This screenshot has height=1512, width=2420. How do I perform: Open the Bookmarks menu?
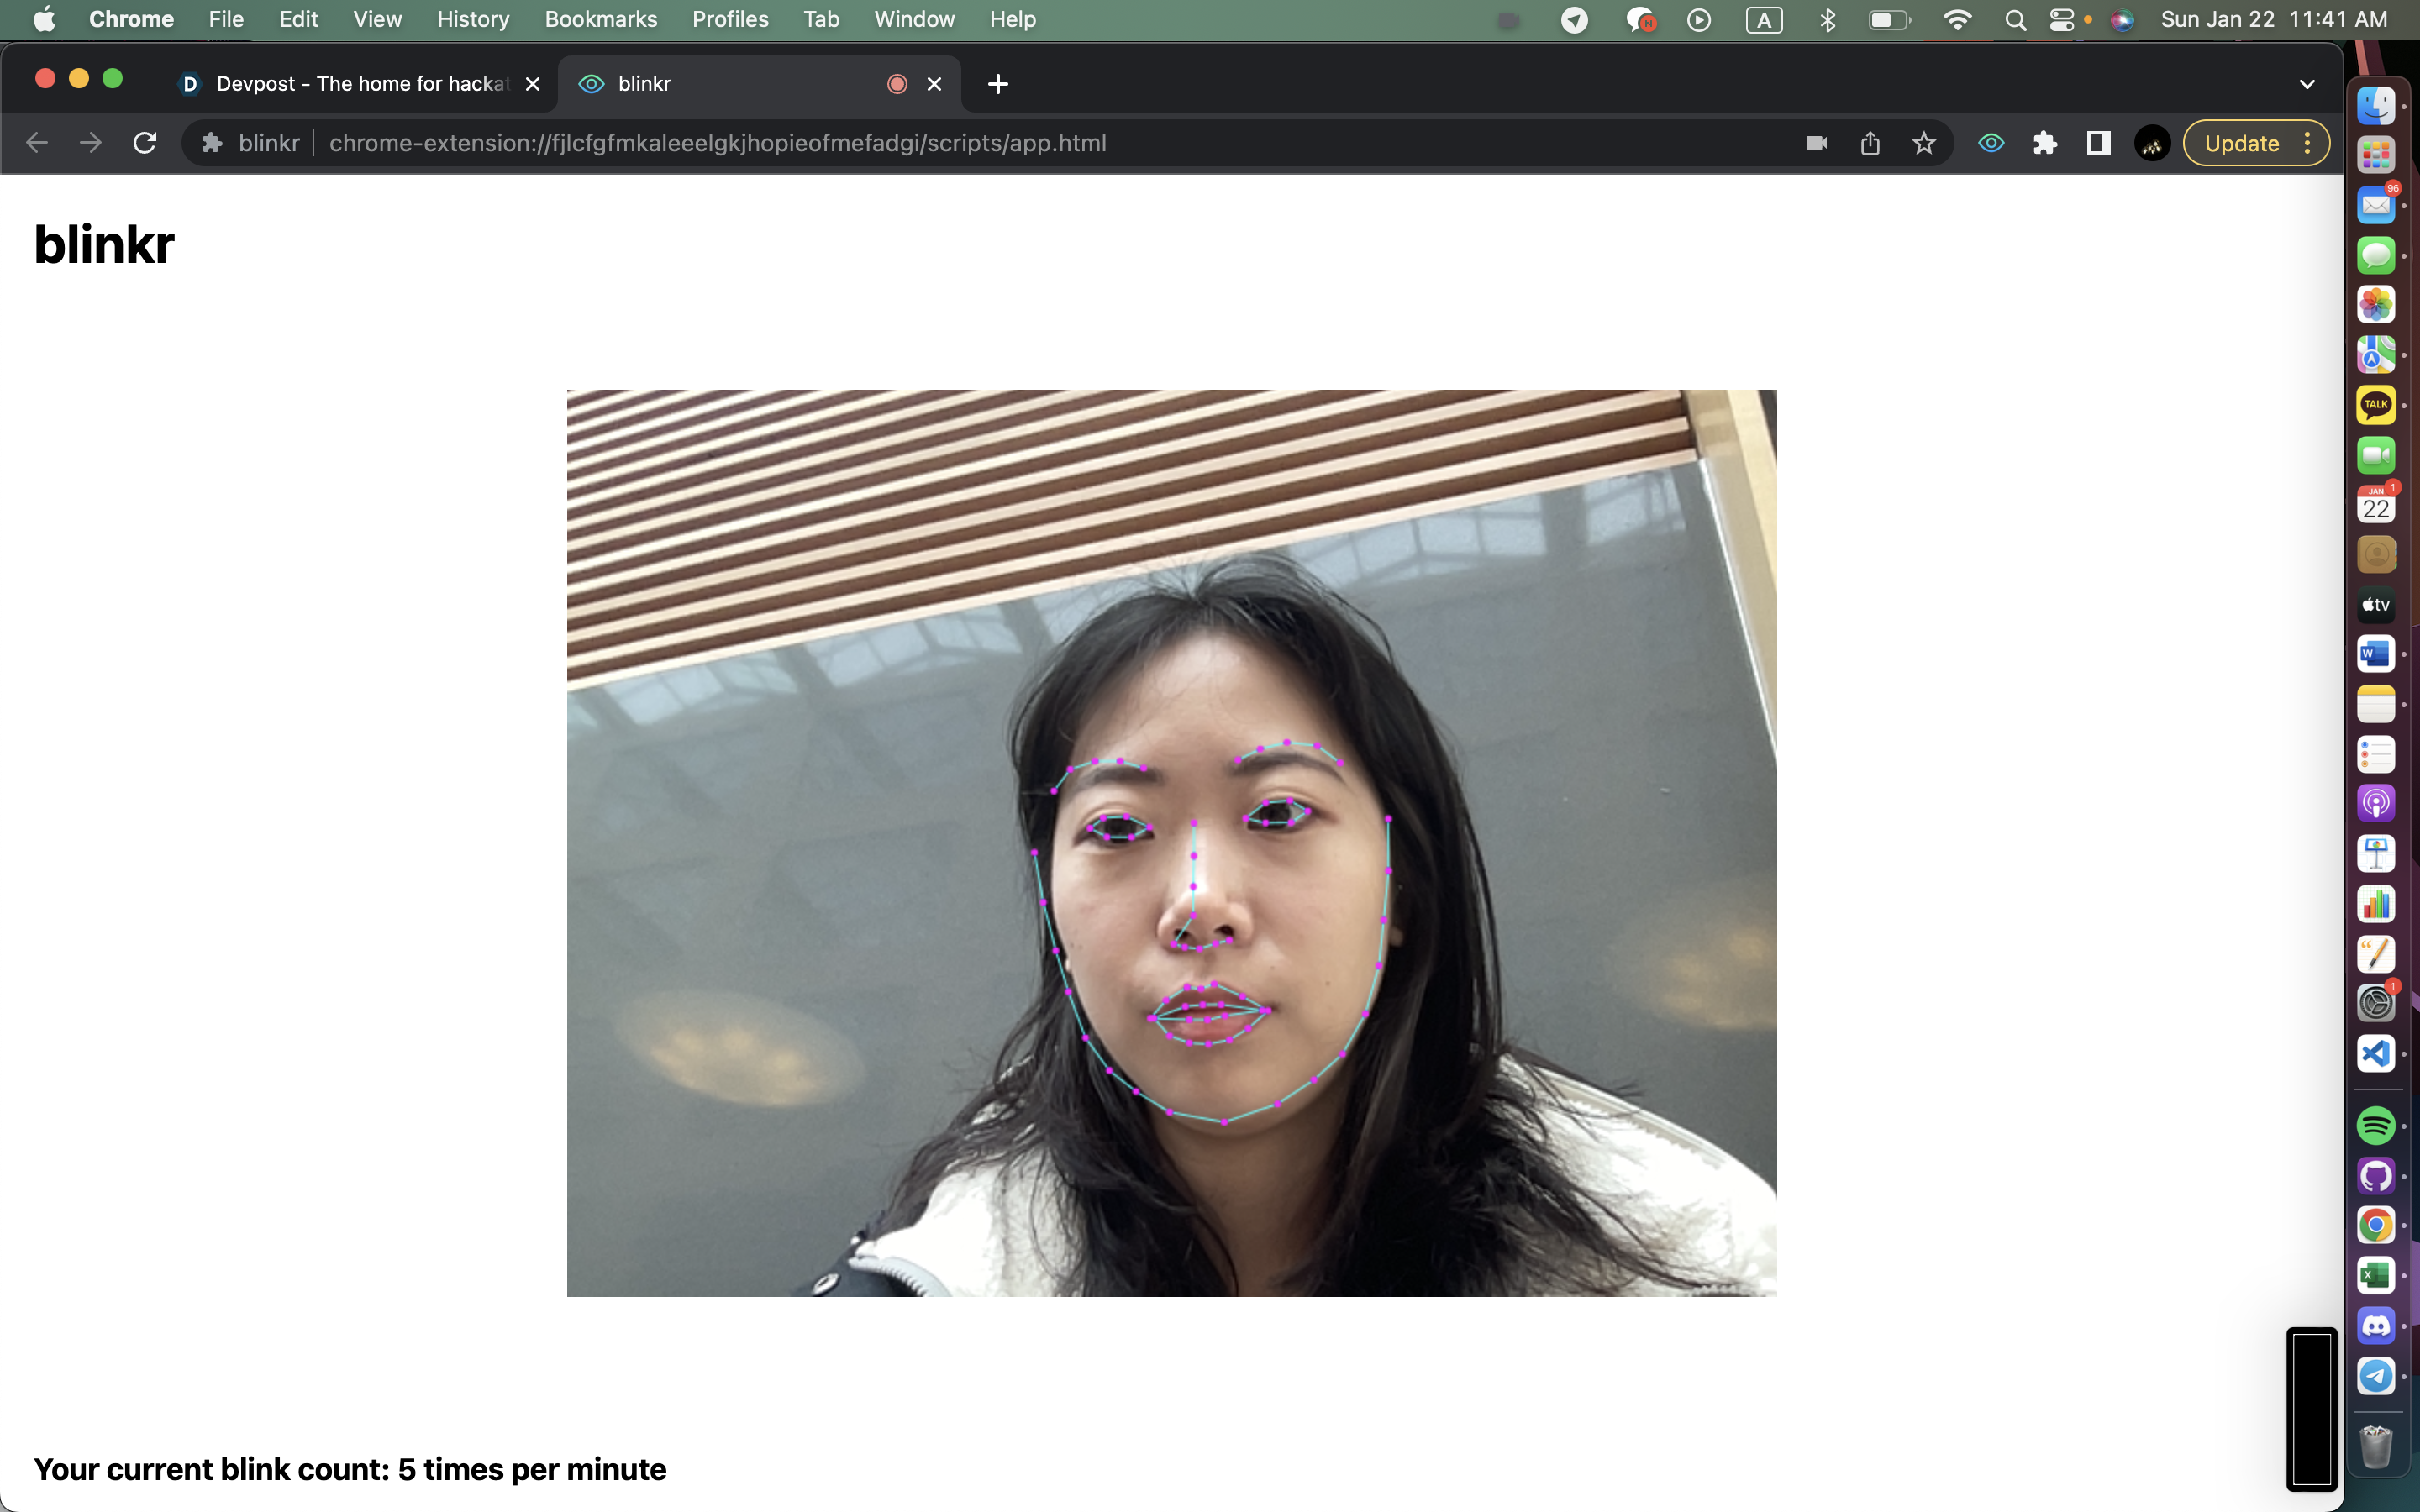(600, 20)
